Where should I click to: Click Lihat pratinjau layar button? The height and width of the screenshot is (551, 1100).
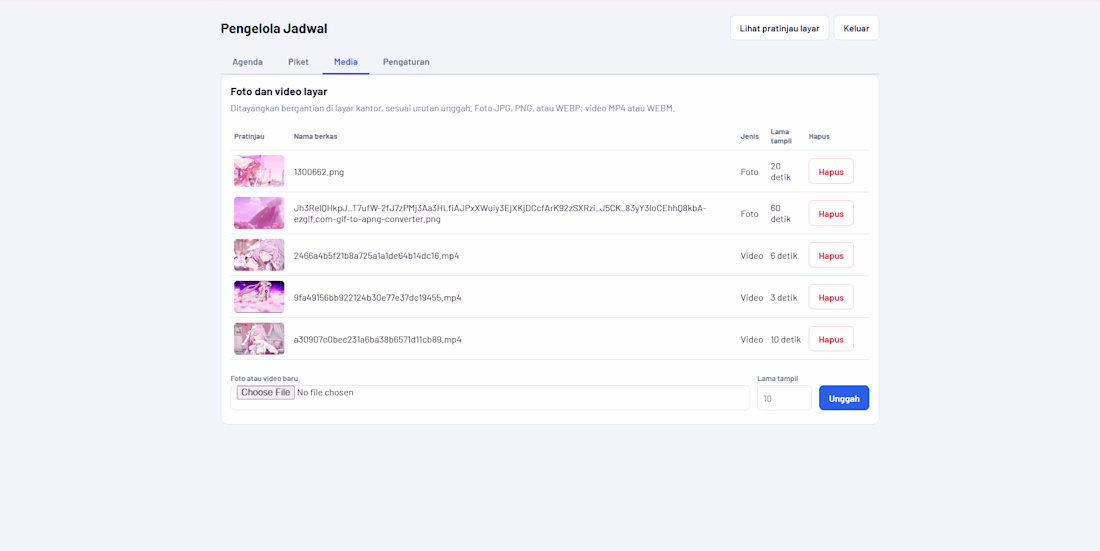(779, 29)
